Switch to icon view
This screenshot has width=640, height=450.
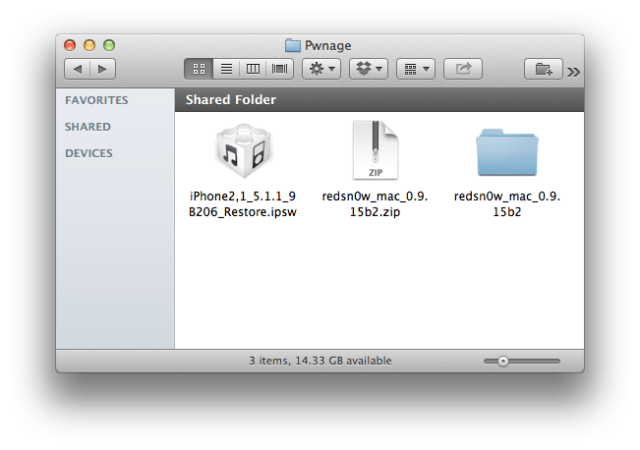[x=198, y=69]
